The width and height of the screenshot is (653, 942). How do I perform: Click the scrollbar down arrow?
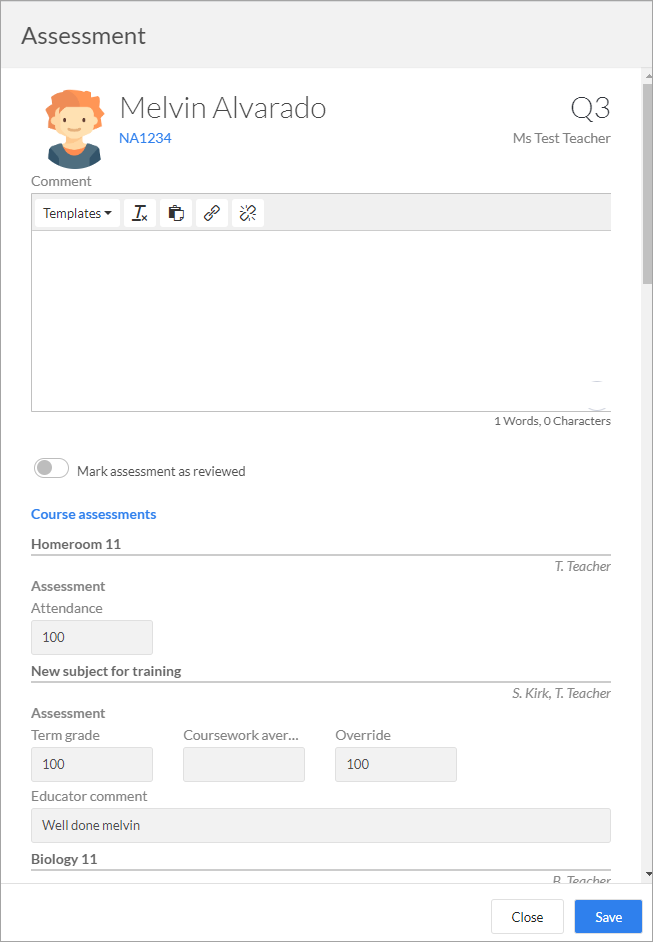[x=648, y=874]
